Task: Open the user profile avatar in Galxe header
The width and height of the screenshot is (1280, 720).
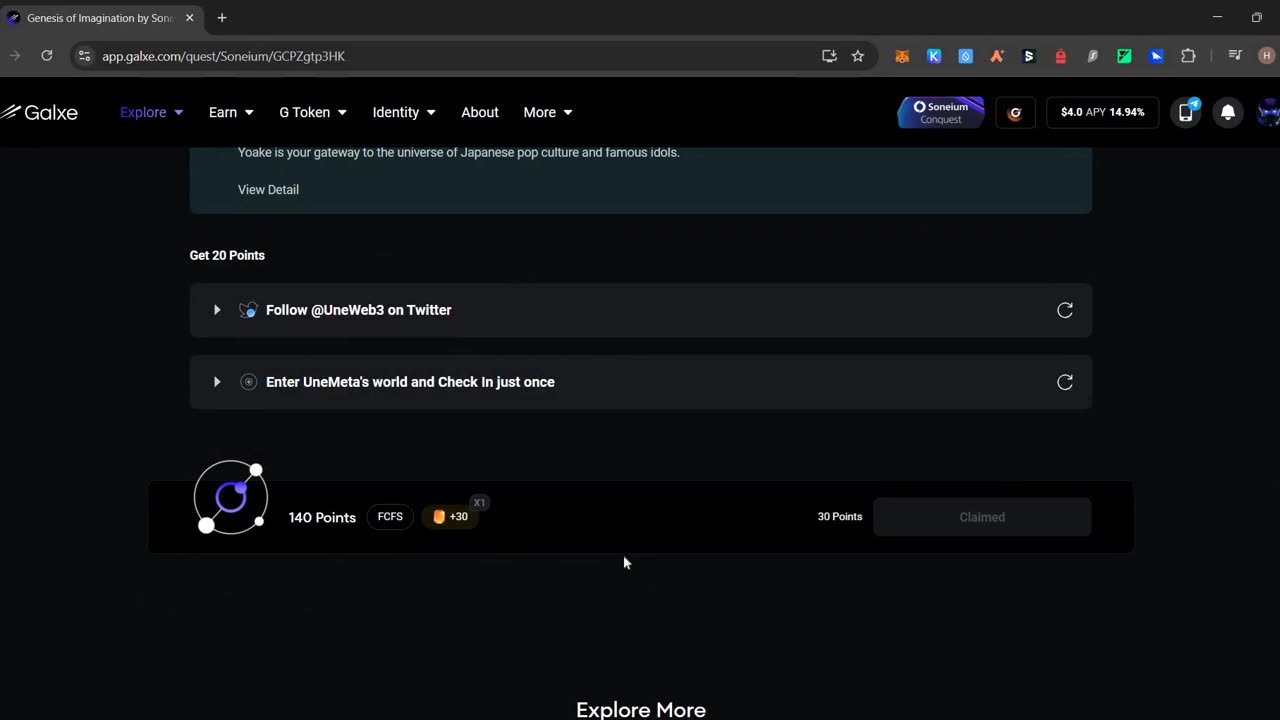Action: tap(1268, 113)
